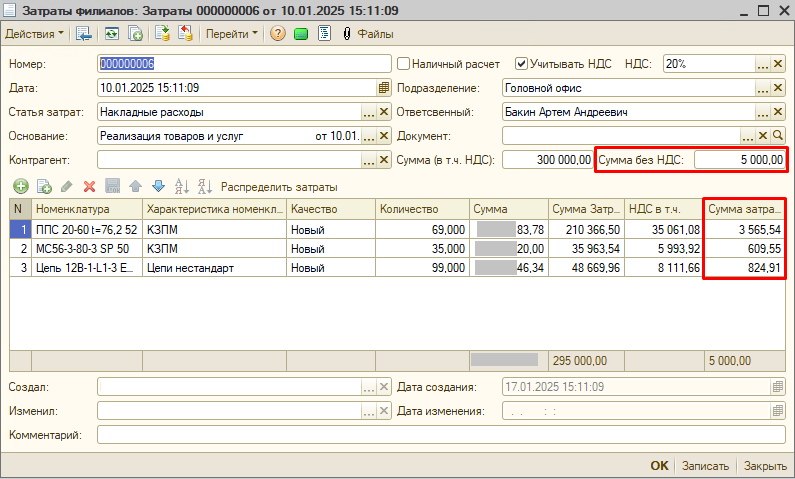Screen dimensions: 795x479
Task: Click the reread document refresh icon
Action: [x=112, y=34]
